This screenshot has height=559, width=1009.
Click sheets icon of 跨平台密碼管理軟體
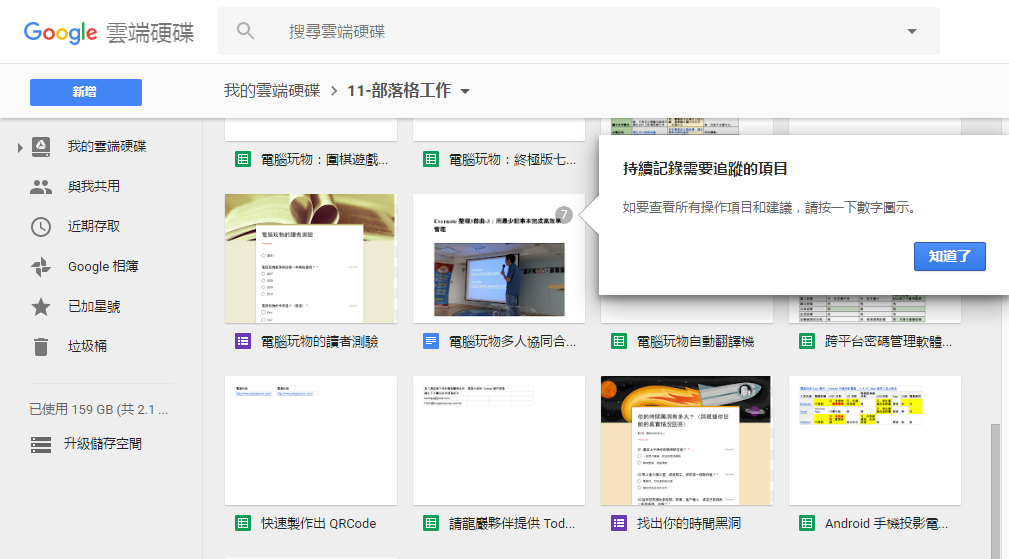coord(806,341)
